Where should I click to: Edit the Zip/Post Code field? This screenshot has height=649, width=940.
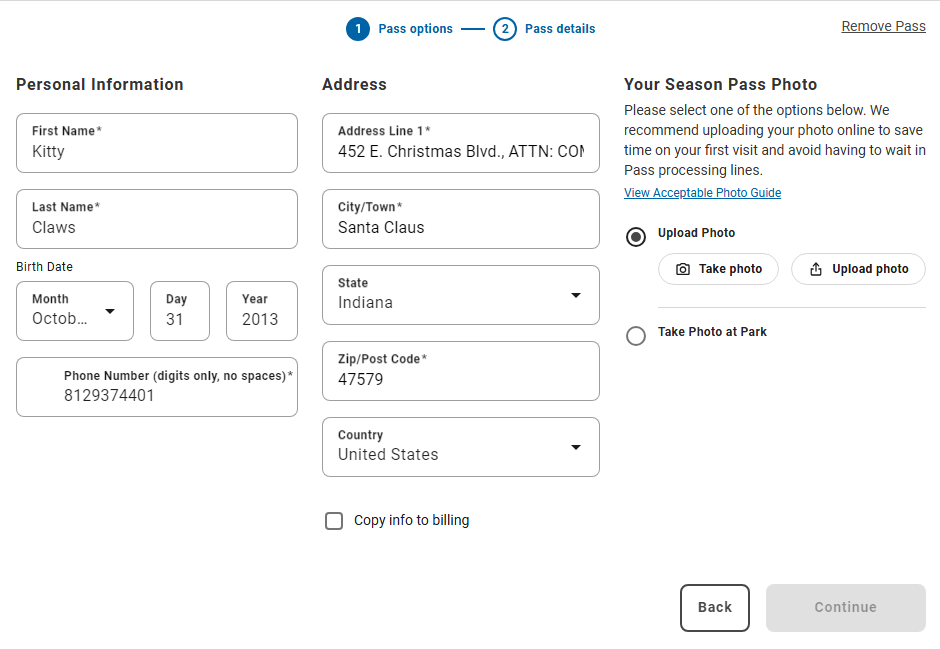pos(460,379)
